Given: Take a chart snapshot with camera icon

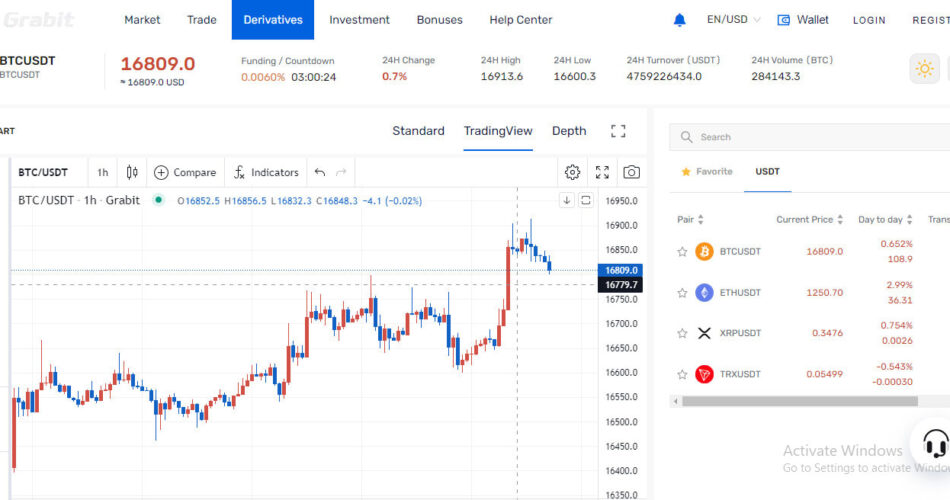Looking at the screenshot, I should coord(631,172).
